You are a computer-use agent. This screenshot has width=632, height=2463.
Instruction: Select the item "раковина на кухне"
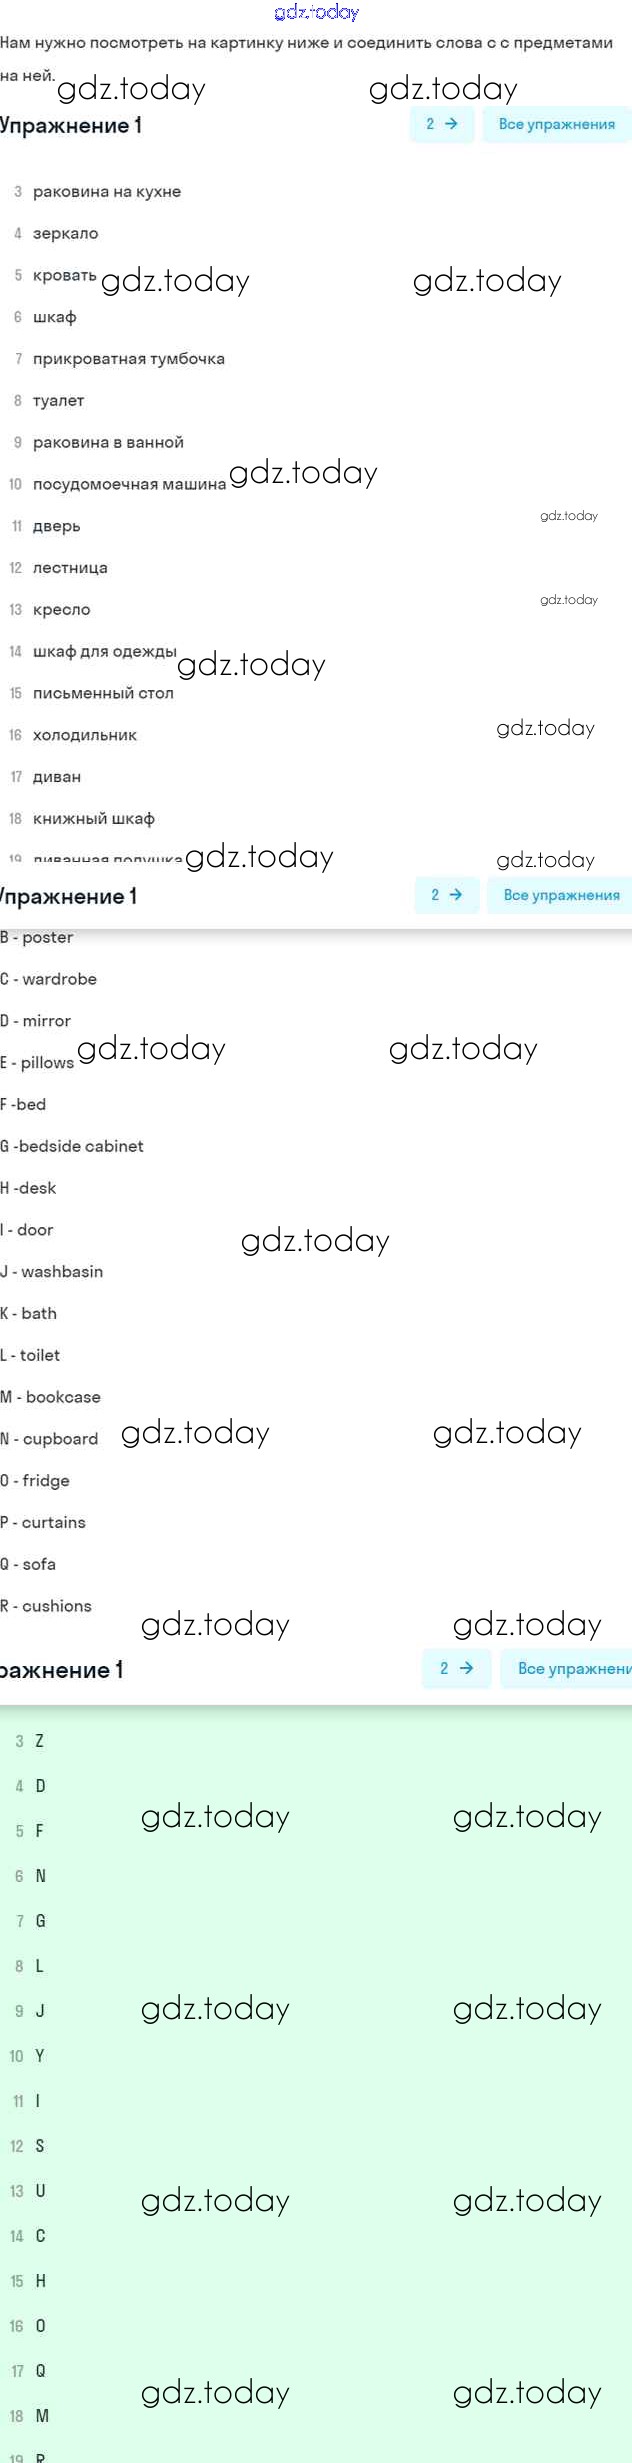click(107, 192)
